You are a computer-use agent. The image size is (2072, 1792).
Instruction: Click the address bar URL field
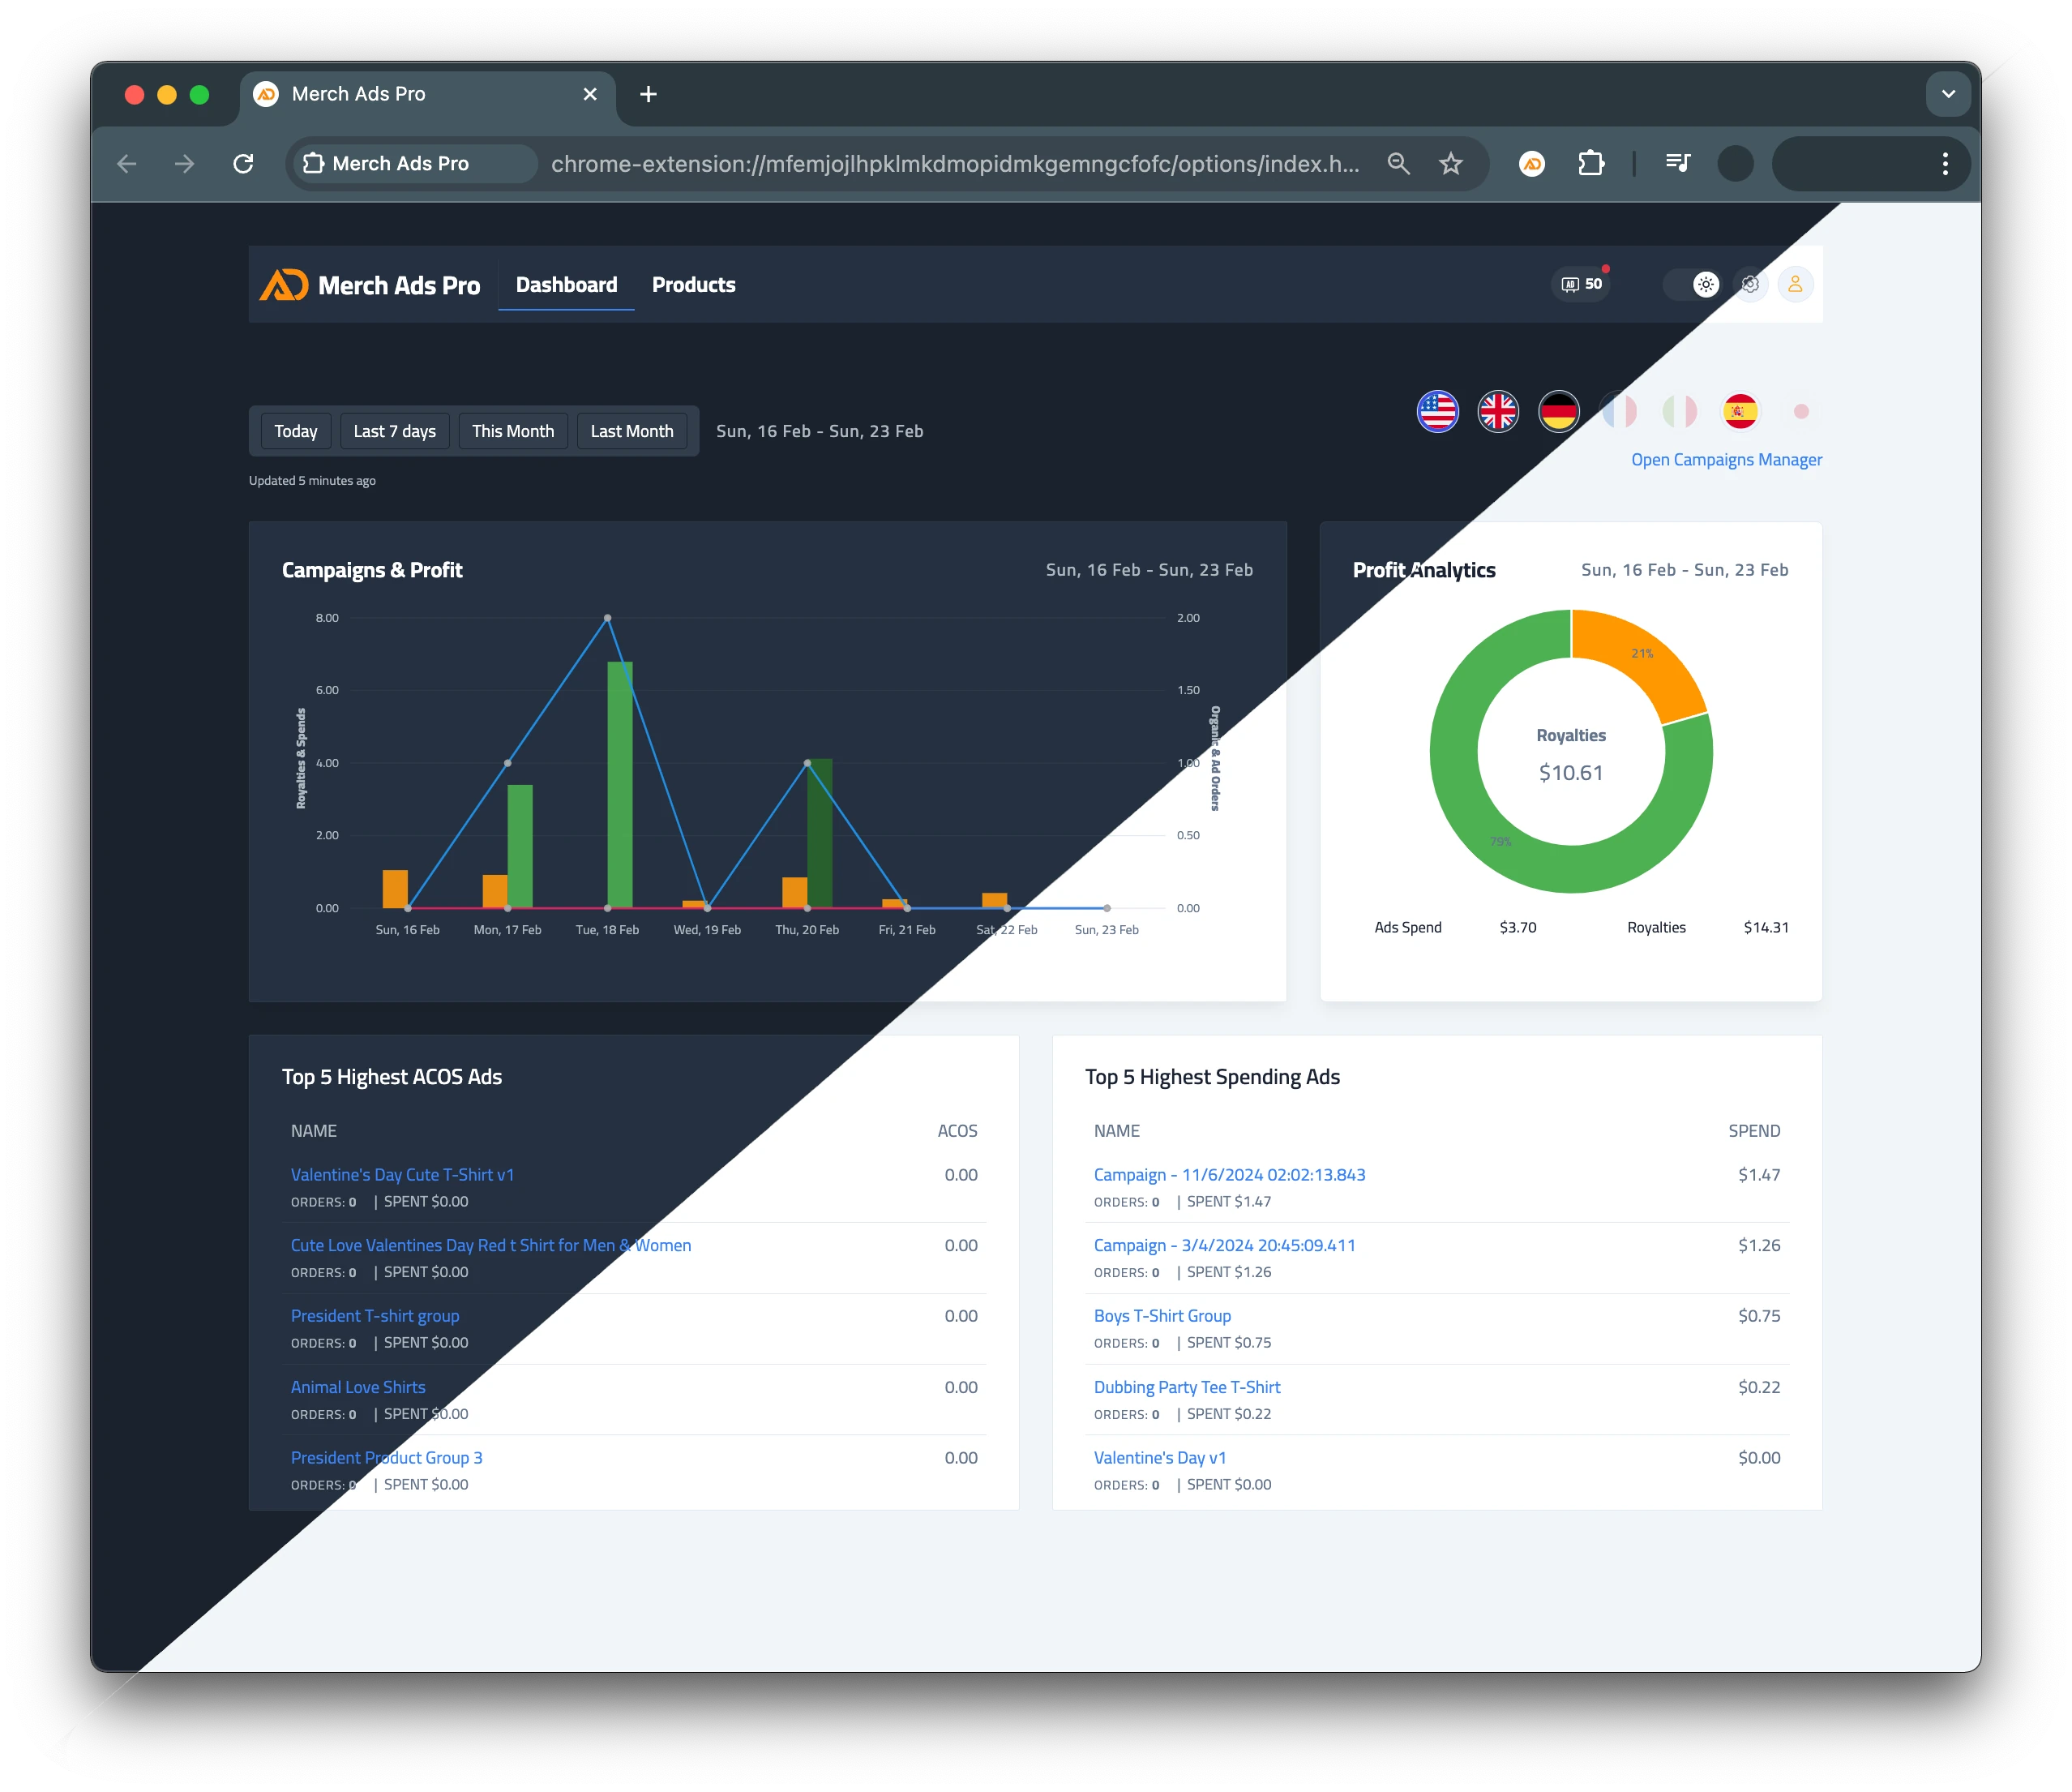click(954, 163)
